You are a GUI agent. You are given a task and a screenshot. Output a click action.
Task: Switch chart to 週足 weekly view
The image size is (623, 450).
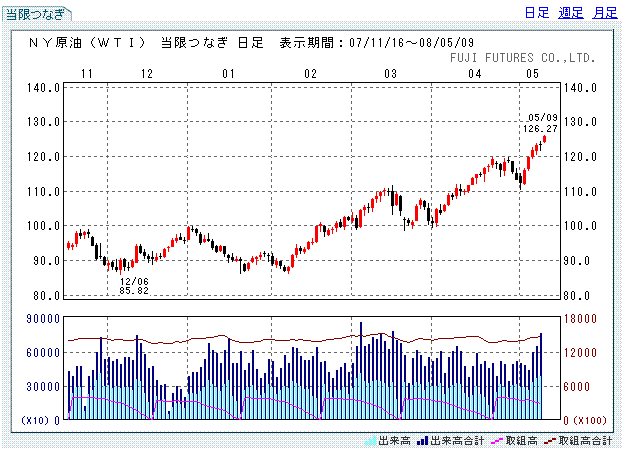tap(571, 13)
